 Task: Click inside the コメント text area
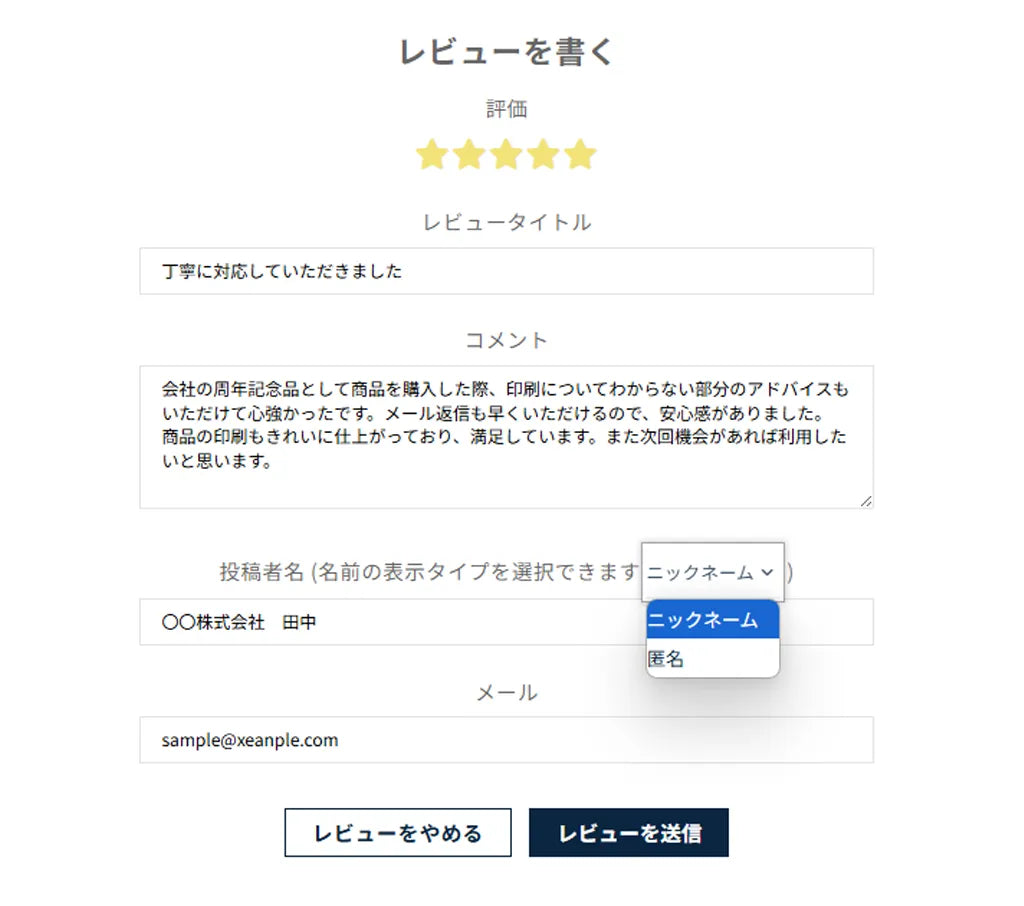tap(506, 436)
